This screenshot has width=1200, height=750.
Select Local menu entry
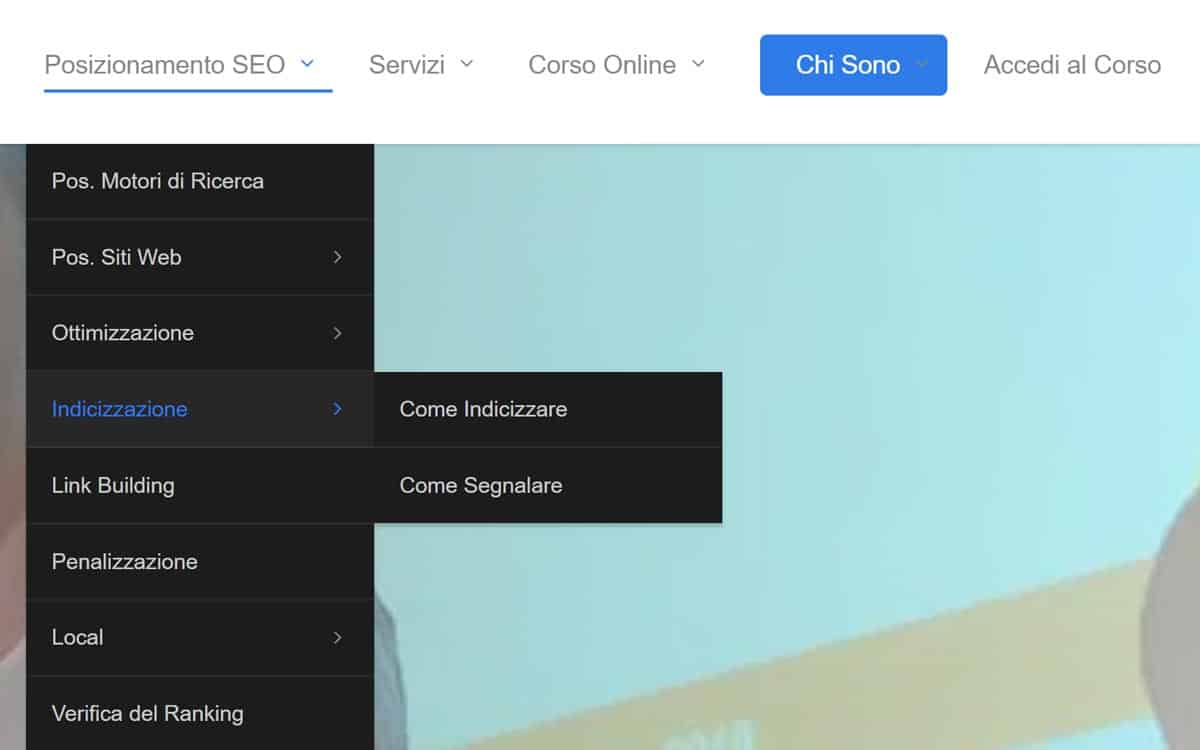(200, 637)
